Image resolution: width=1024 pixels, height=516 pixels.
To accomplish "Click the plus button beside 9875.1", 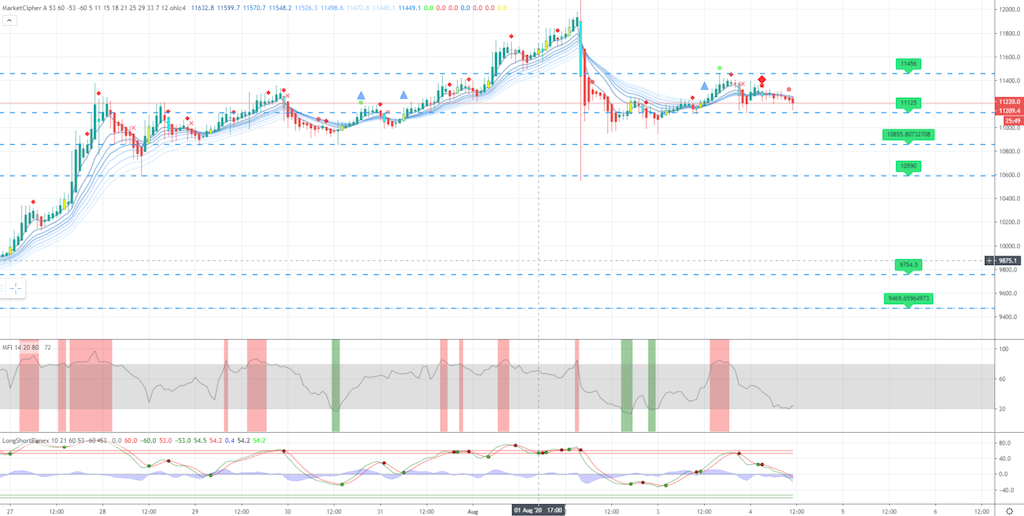I will (x=990, y=261).
